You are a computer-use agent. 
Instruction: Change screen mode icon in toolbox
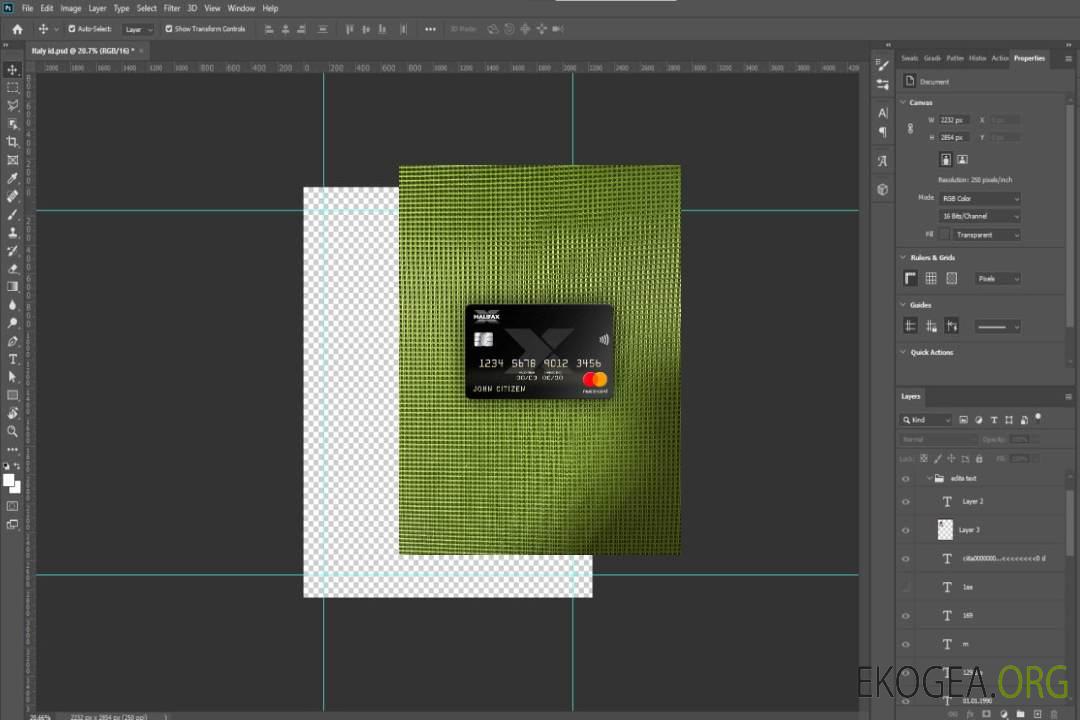click(12, 524)
